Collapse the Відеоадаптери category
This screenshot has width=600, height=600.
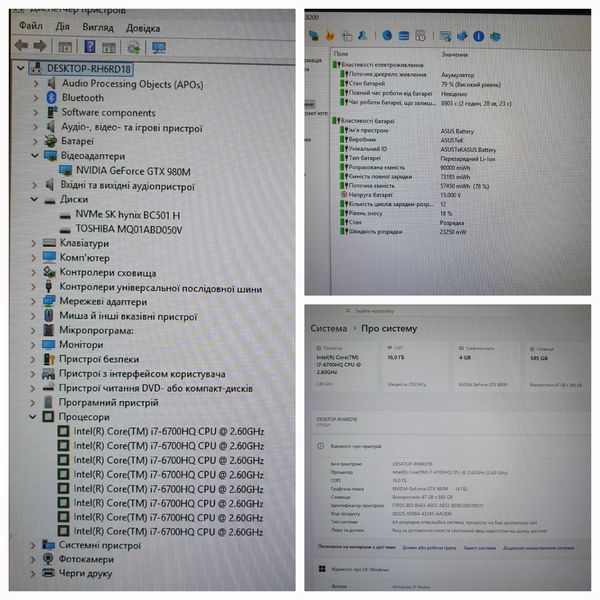coord(35,156)
